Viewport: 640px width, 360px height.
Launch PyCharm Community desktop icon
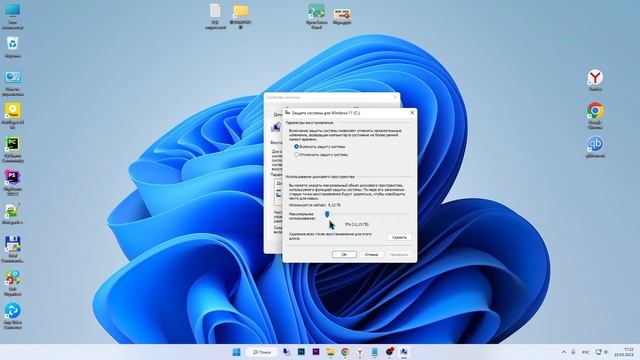click(x=13, y=150)
